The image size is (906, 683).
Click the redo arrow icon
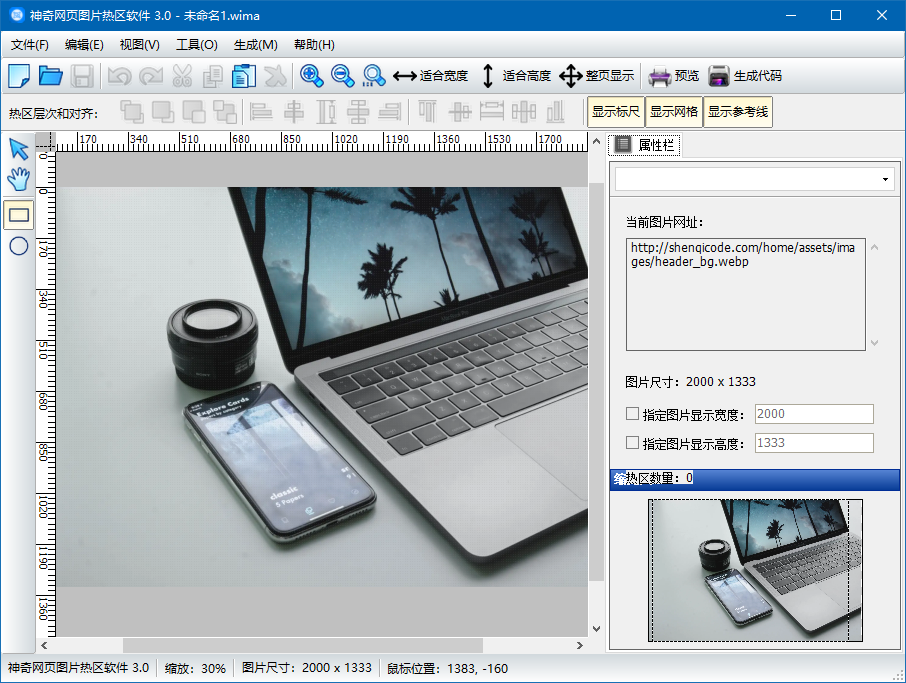(x=151, y=76)
